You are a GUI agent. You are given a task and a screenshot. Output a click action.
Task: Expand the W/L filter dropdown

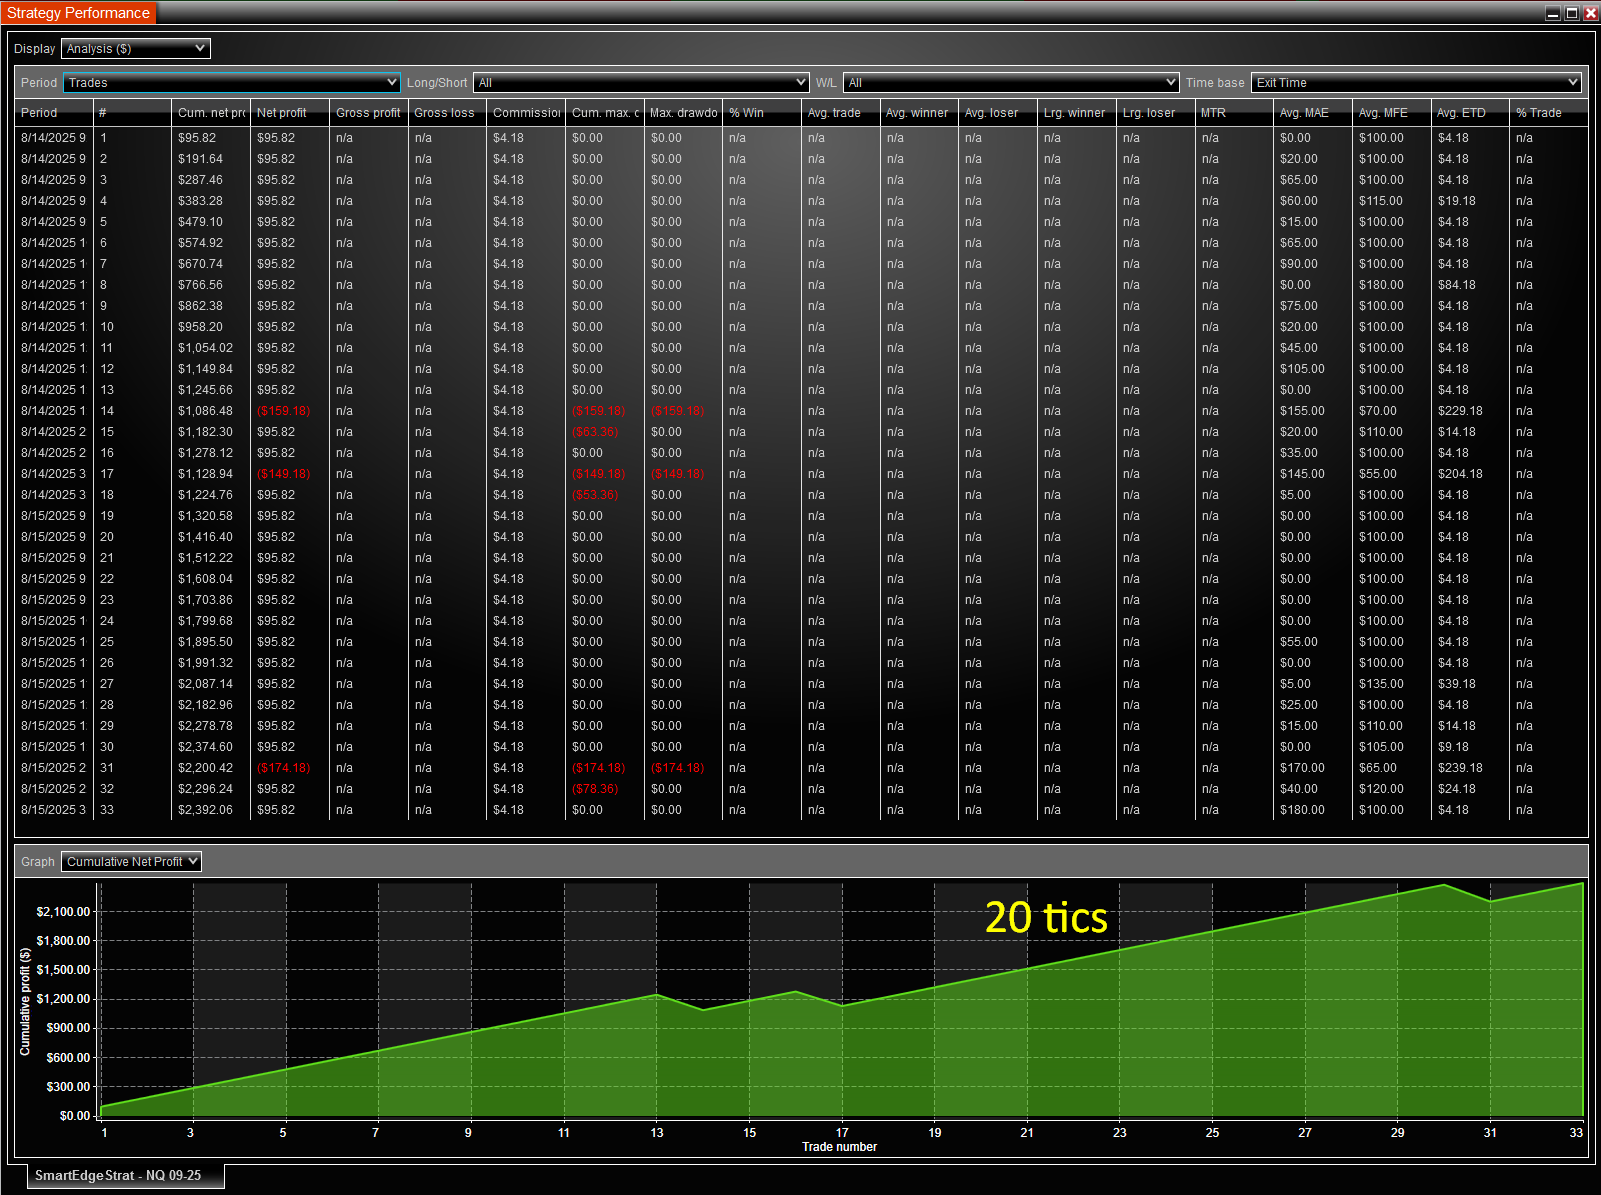1011,83
